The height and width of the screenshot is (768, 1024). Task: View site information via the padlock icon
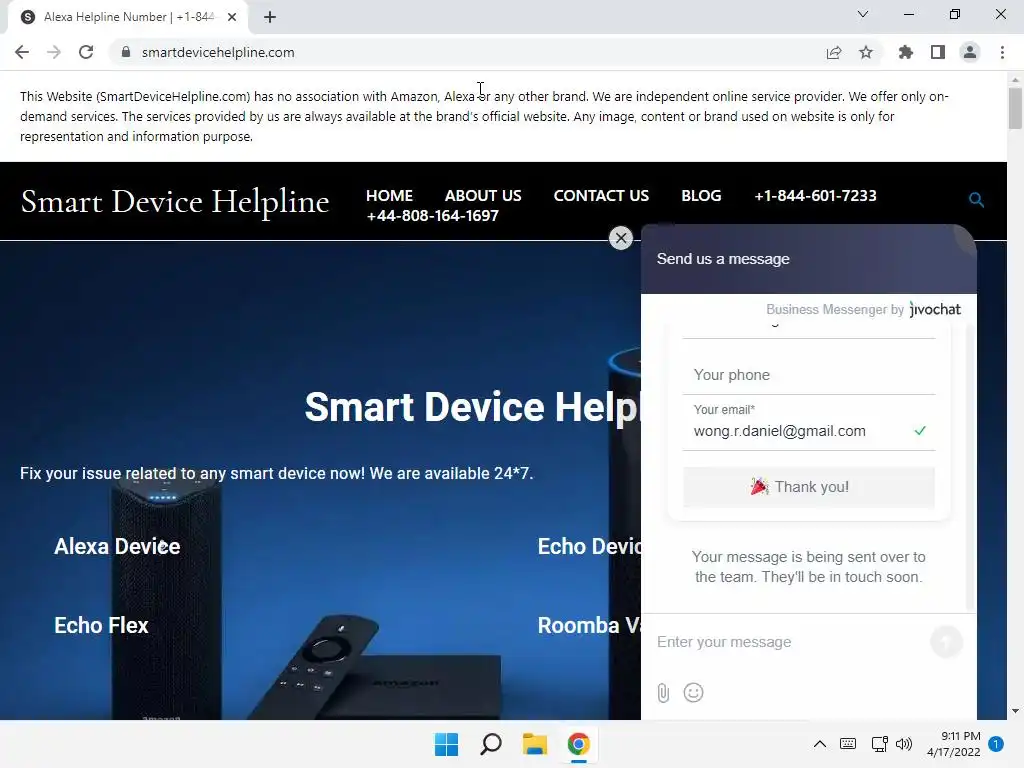tap(126, 52)
